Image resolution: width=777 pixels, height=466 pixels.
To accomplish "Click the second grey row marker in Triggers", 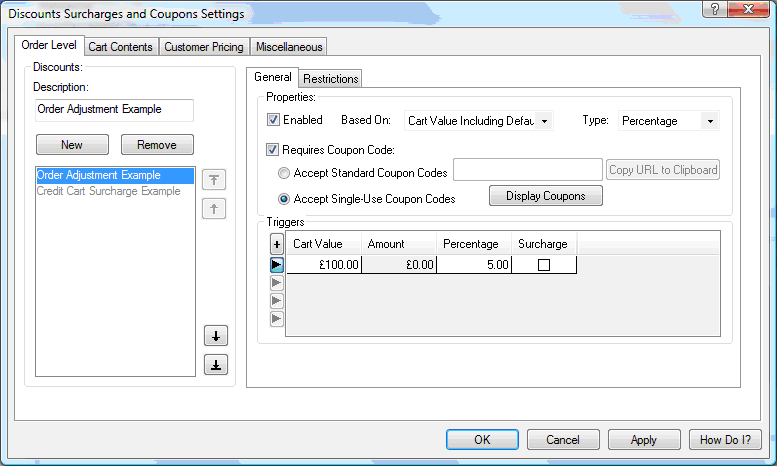I will tap(277, 301).
